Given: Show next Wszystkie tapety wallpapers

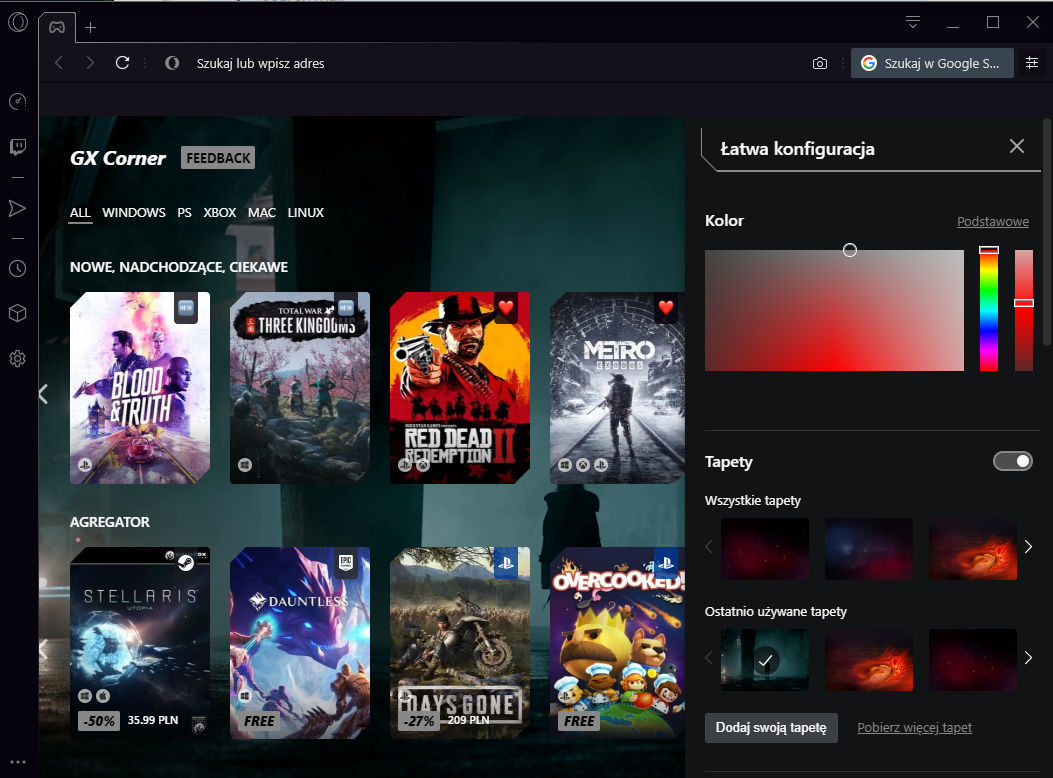Looking at the screenshot, I should pos(1028,546).
